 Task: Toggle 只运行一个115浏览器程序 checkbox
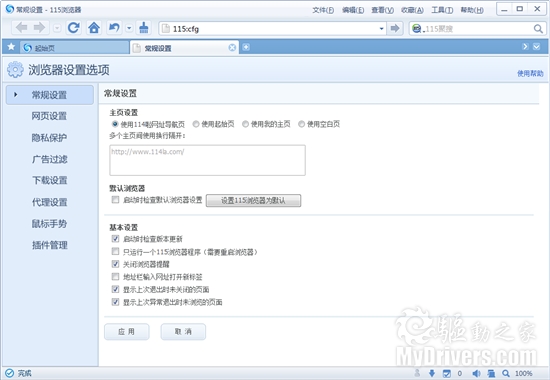[115, 251]
